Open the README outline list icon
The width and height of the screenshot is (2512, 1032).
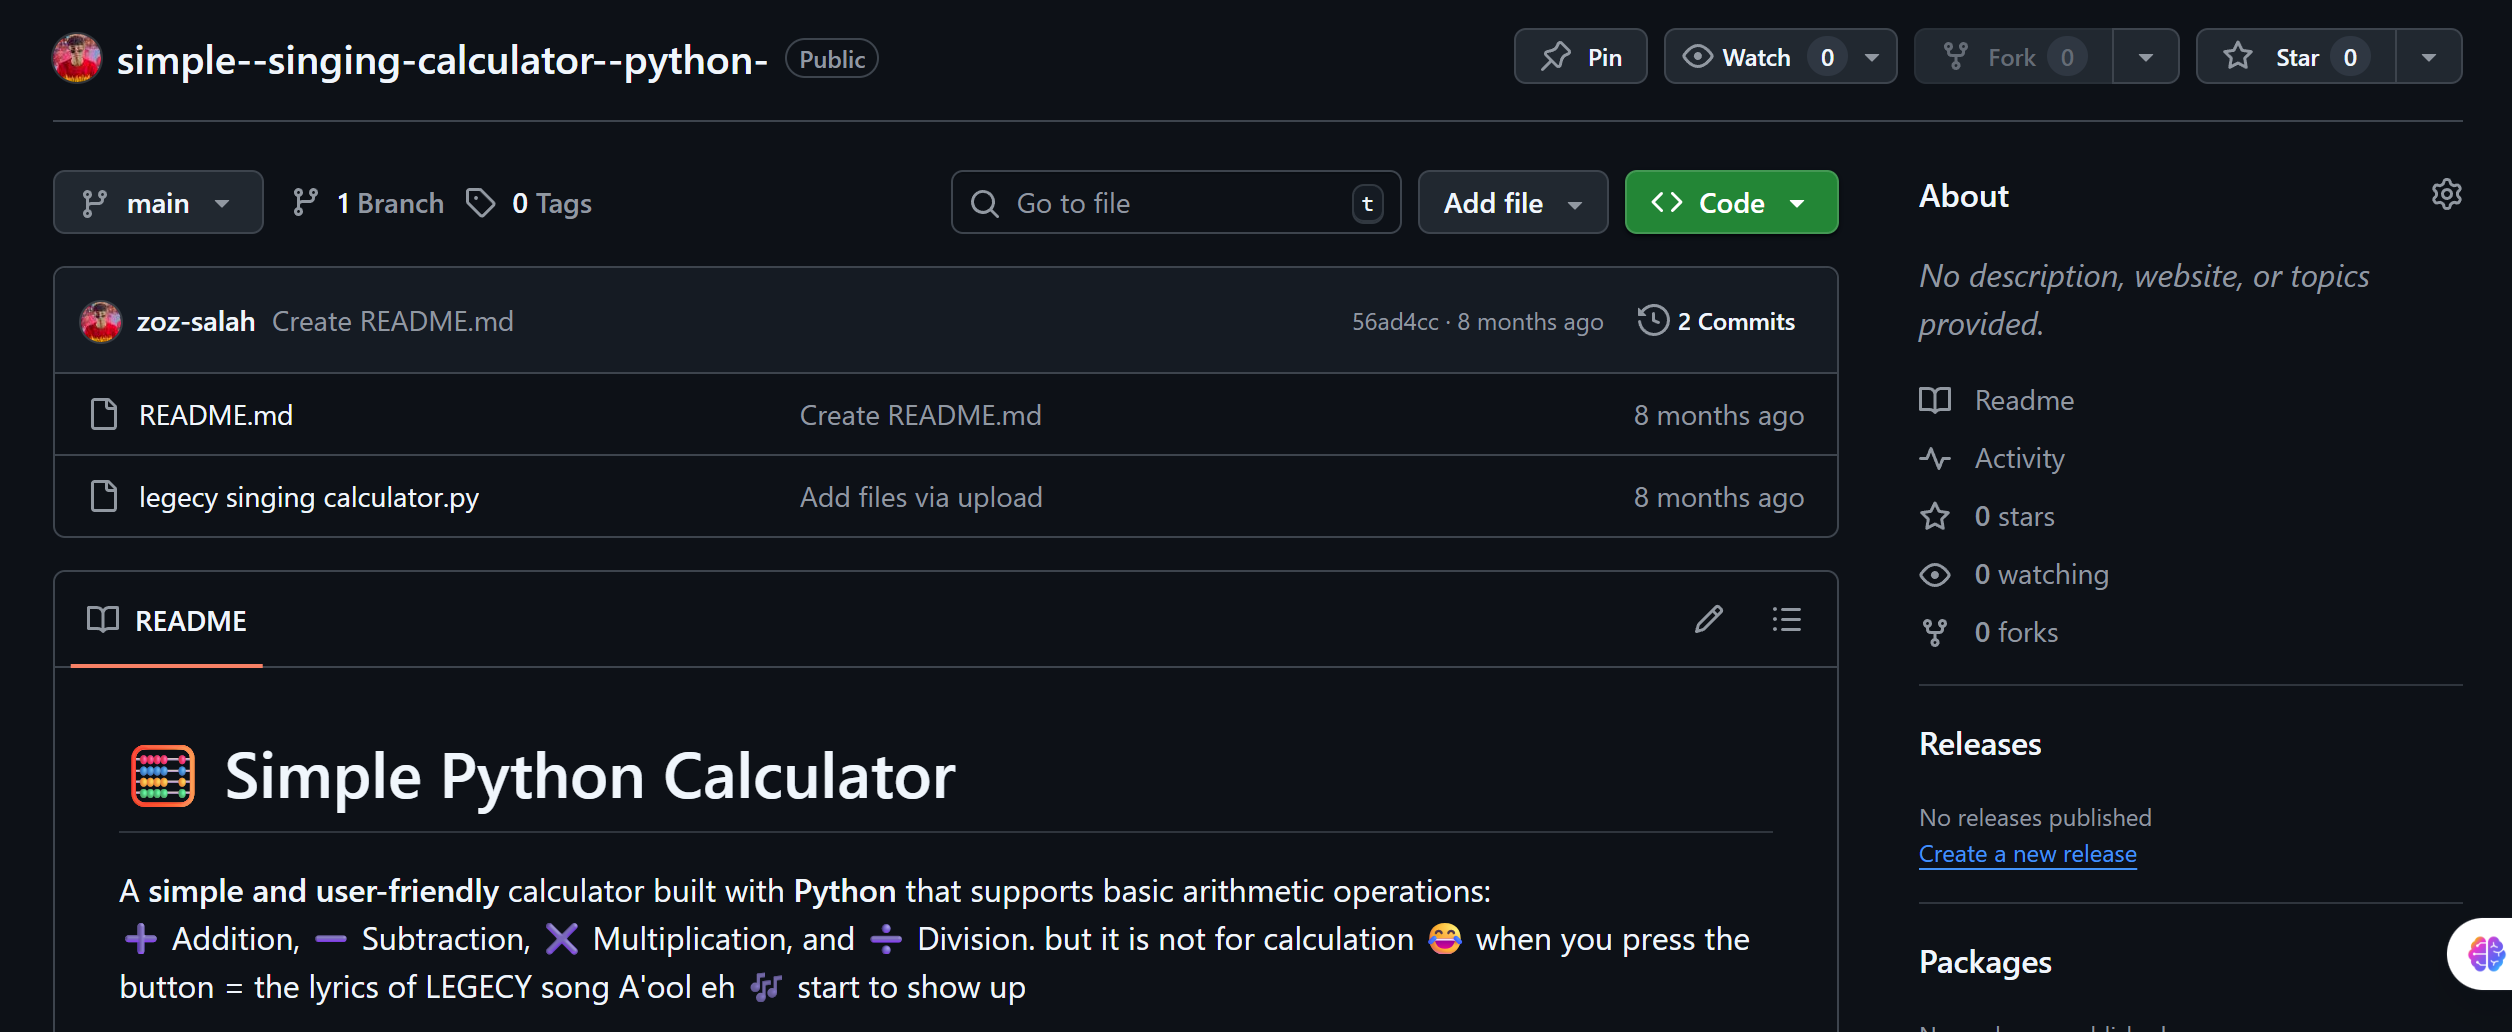pyautogui.click(x=1786, y=620)
